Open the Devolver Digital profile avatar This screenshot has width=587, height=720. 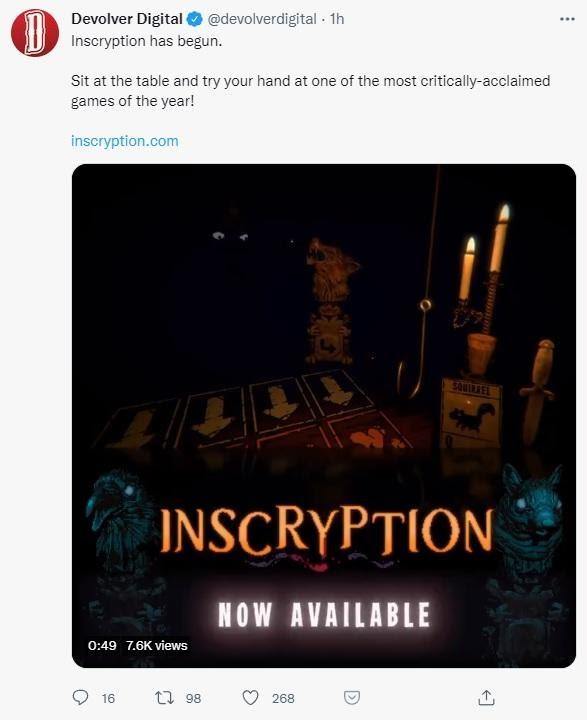tap(35, 33)
